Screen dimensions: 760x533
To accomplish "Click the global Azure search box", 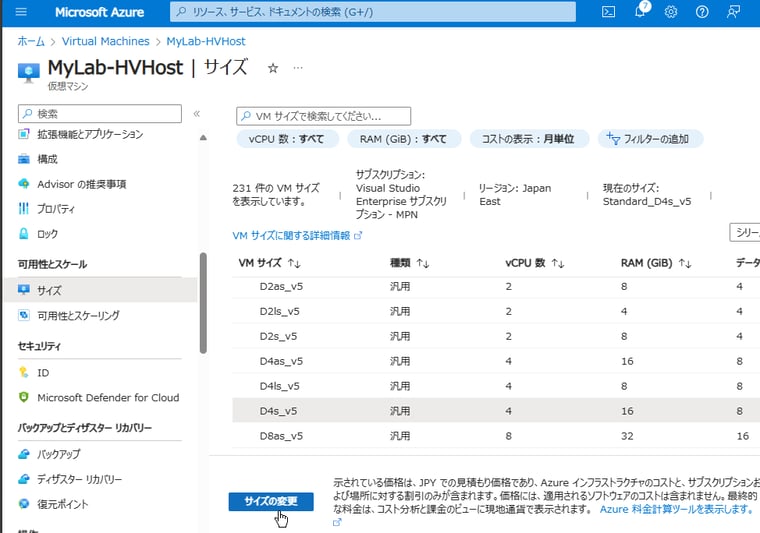I will tap(373, 12).
